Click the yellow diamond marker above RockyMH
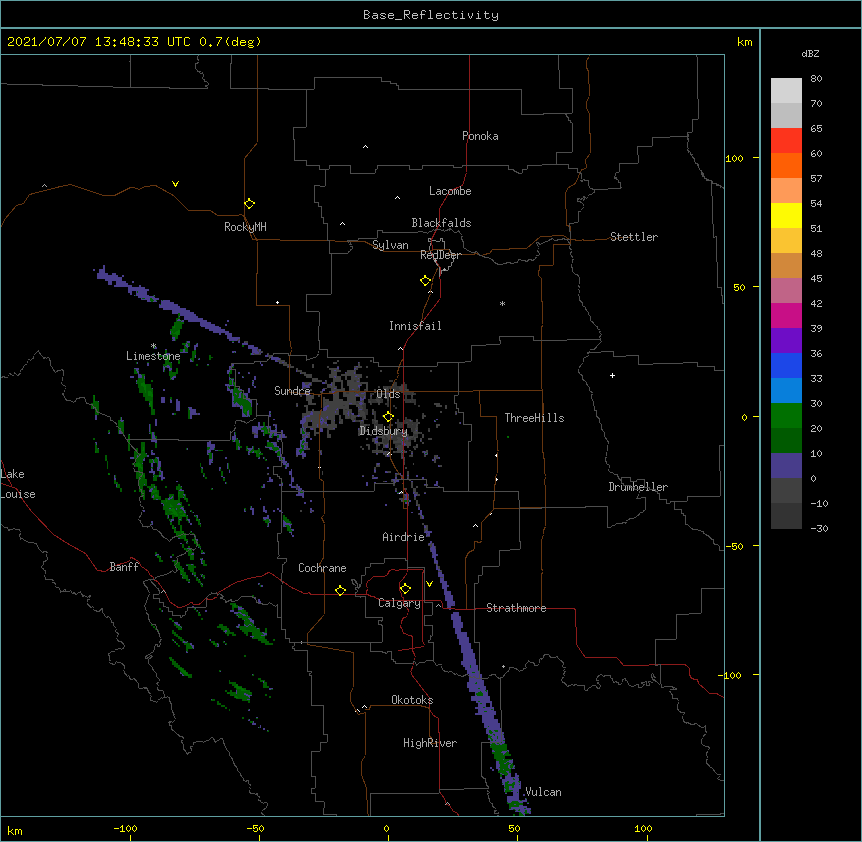 (x=250, y=204)
